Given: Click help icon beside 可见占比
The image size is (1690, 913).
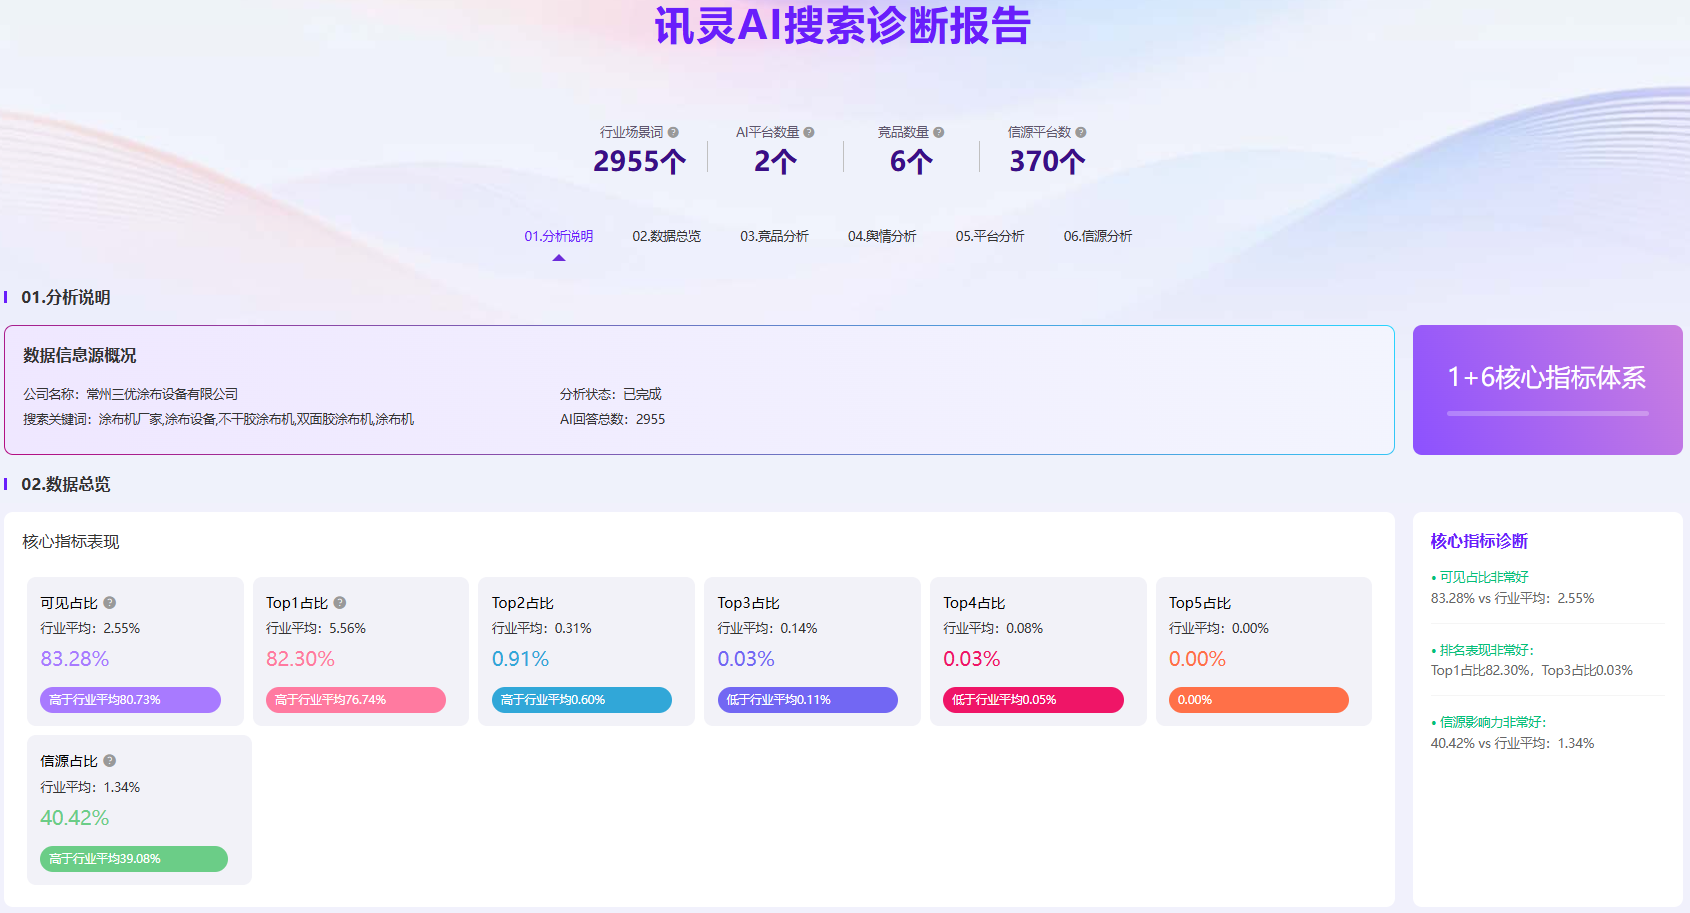Looking at the screenshot, I should 110,603.
